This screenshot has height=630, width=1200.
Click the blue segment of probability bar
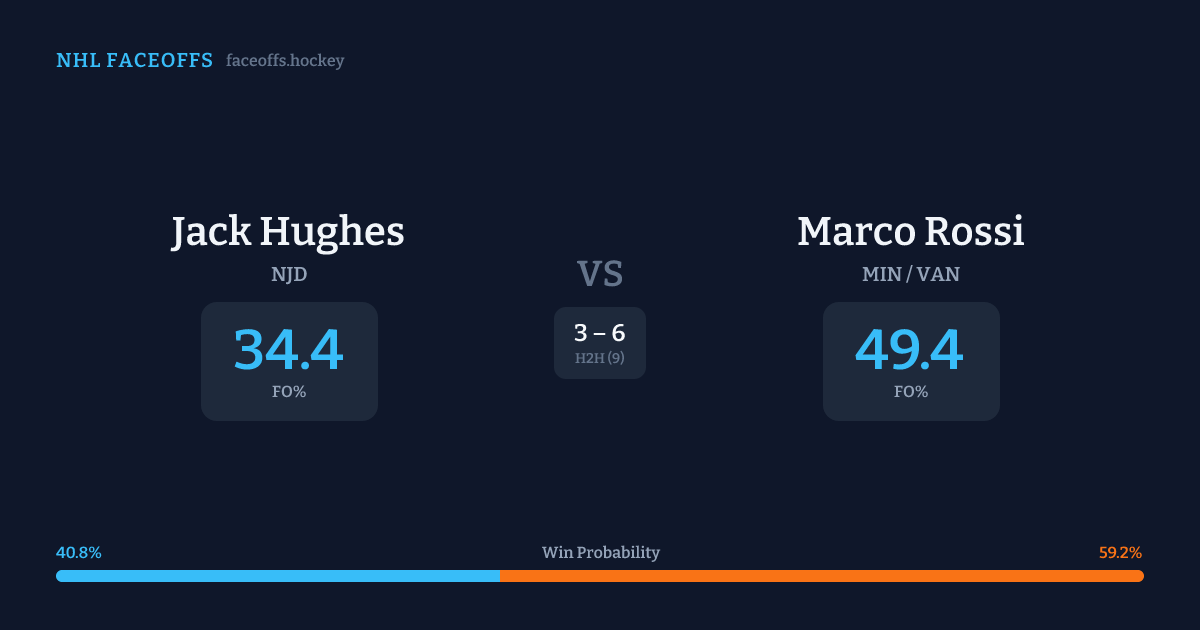tap(278, 576)
